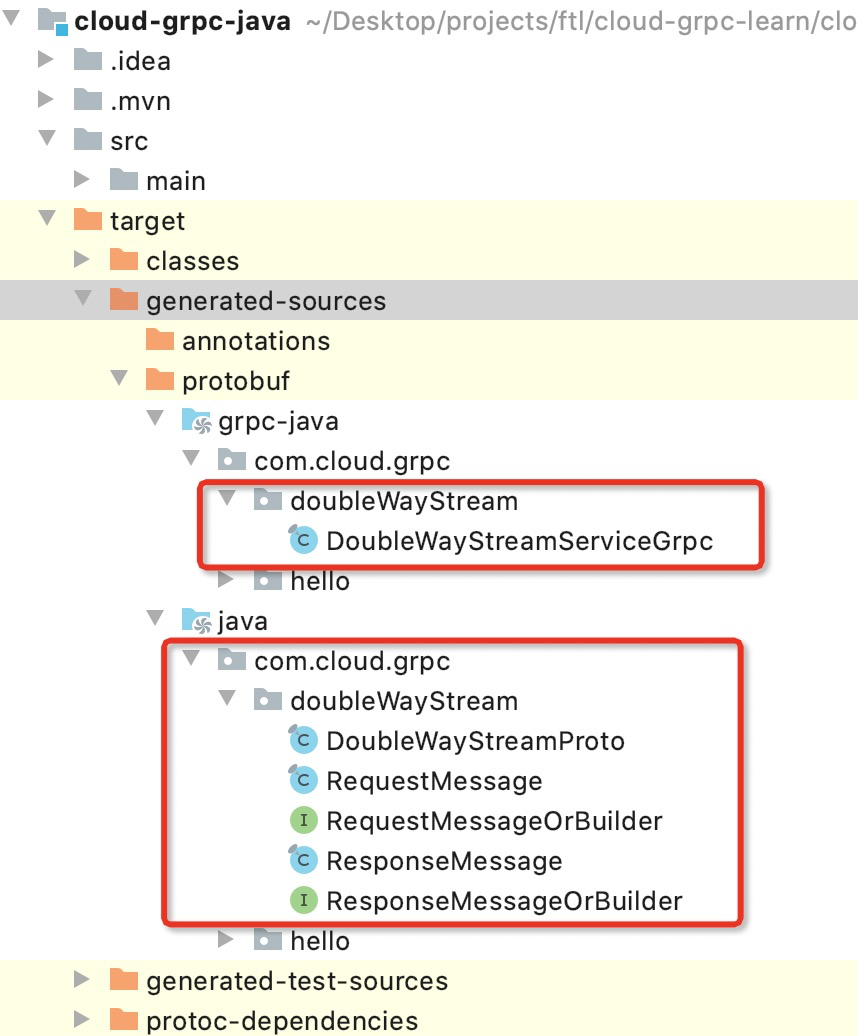Image resolution: width=858 pixels, height=1036 pixels.
Task: Click the ResponseMessageOrBuilder interface icon
Action: (304, 901)
